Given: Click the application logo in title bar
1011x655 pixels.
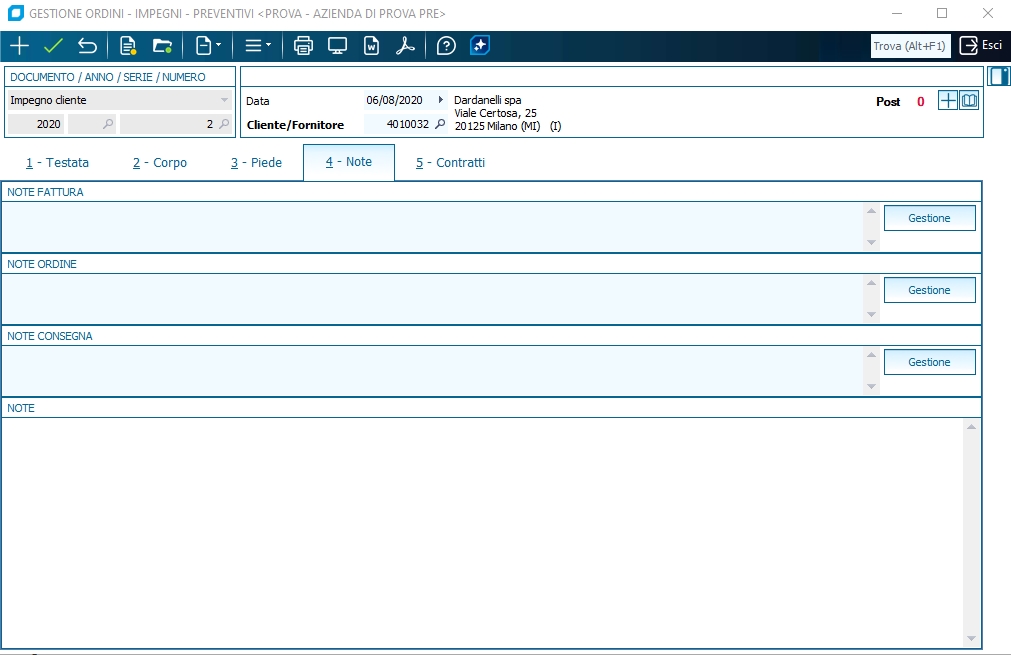Looking at the screenshot, I should click(15, 13).
